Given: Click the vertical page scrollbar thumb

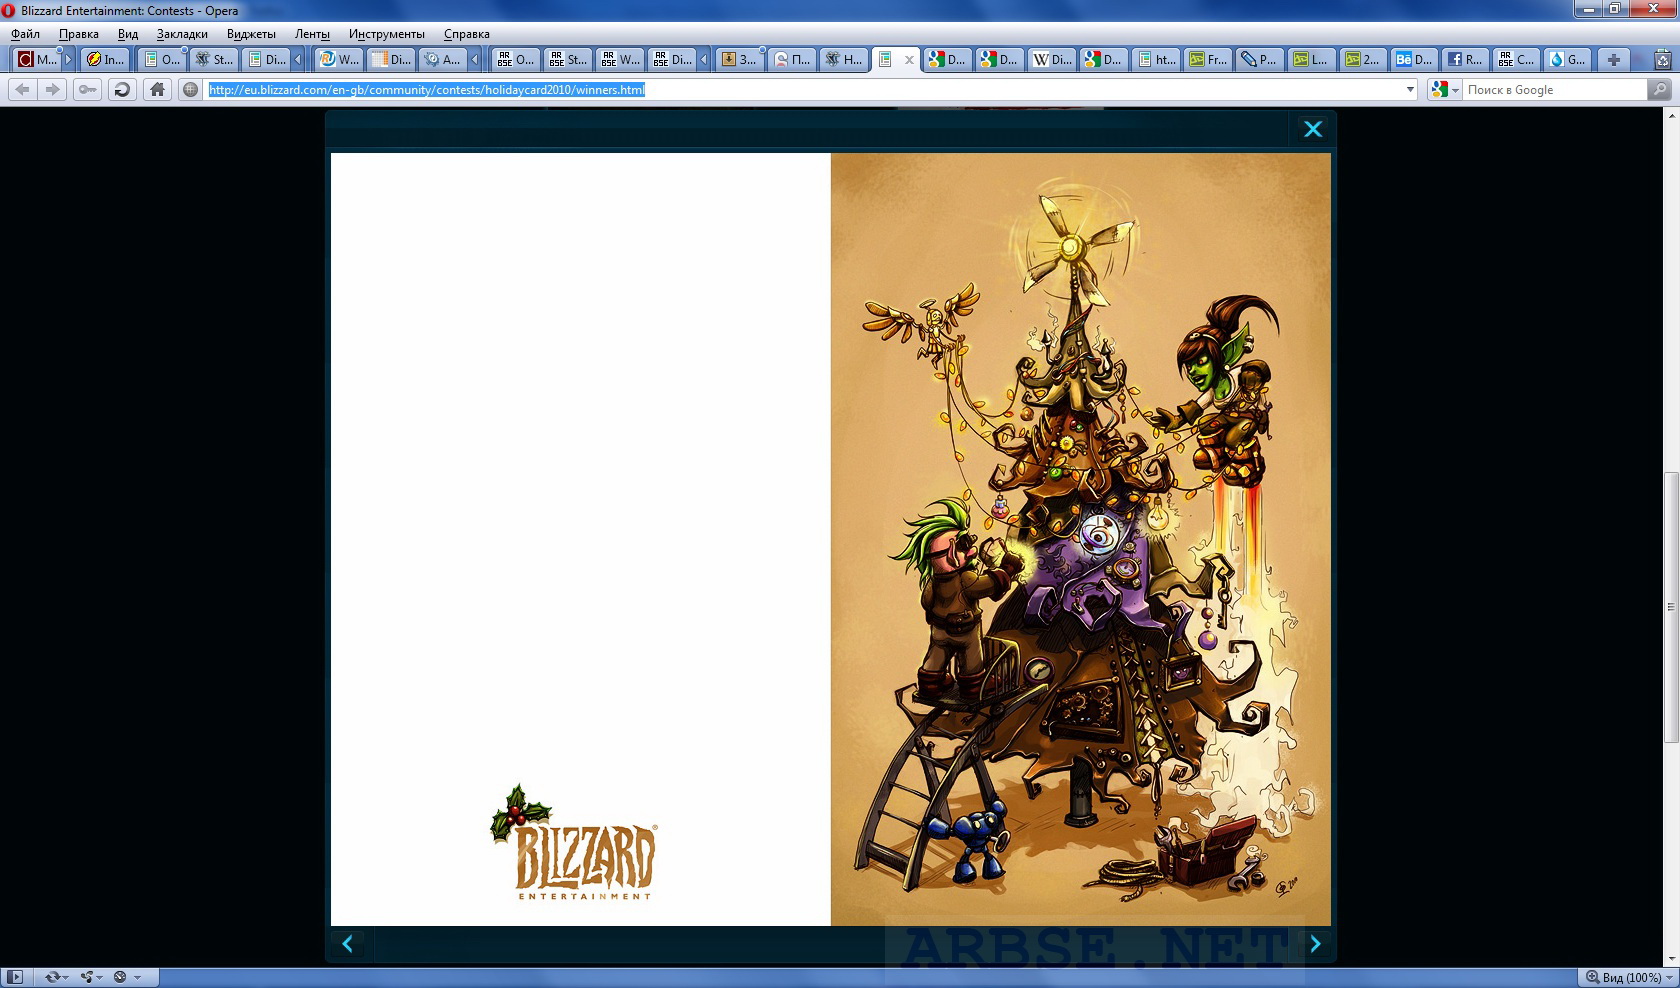Looking at the screenshot, I should [1671, 607].
